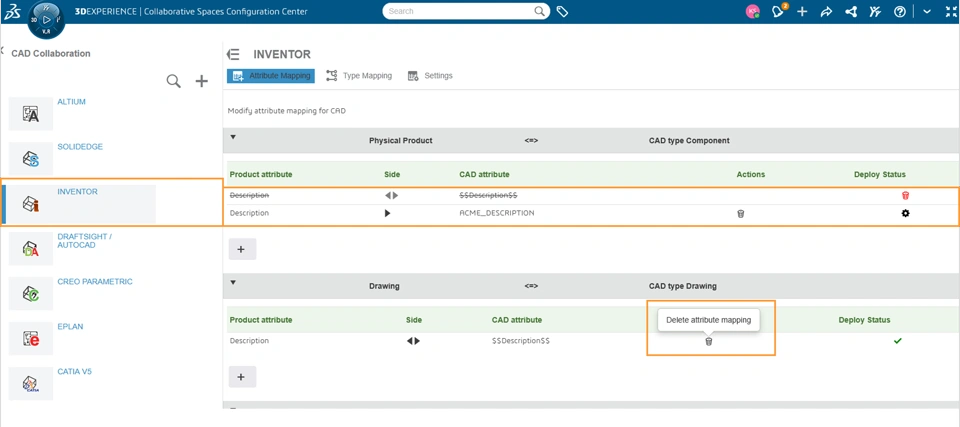Open notifications bell with badge

[778, 11]
